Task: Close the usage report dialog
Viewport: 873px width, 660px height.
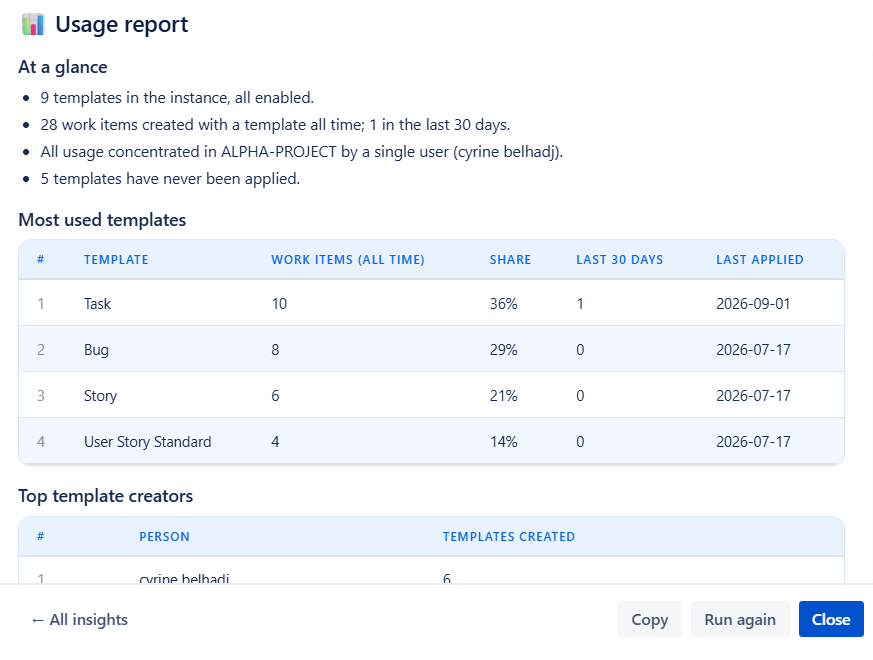Action: (831, 619)
